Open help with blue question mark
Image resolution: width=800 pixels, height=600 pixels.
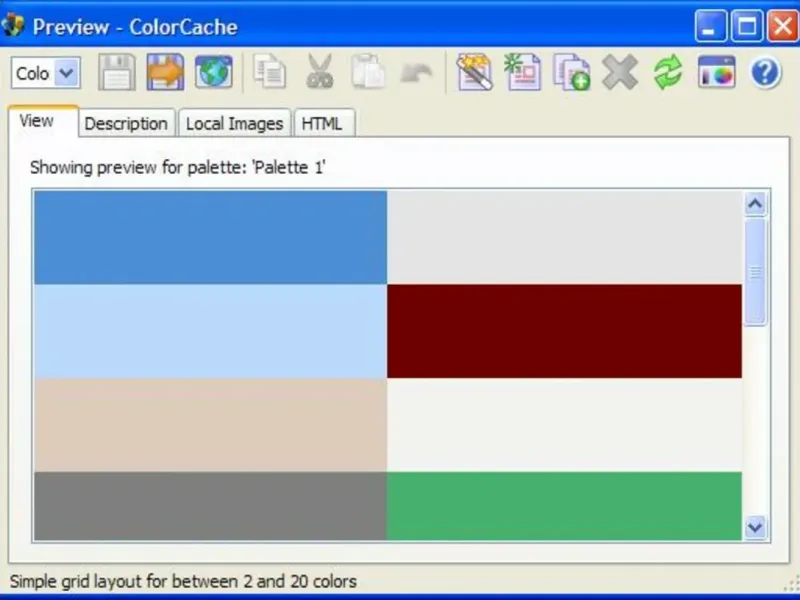pos(765,72)
